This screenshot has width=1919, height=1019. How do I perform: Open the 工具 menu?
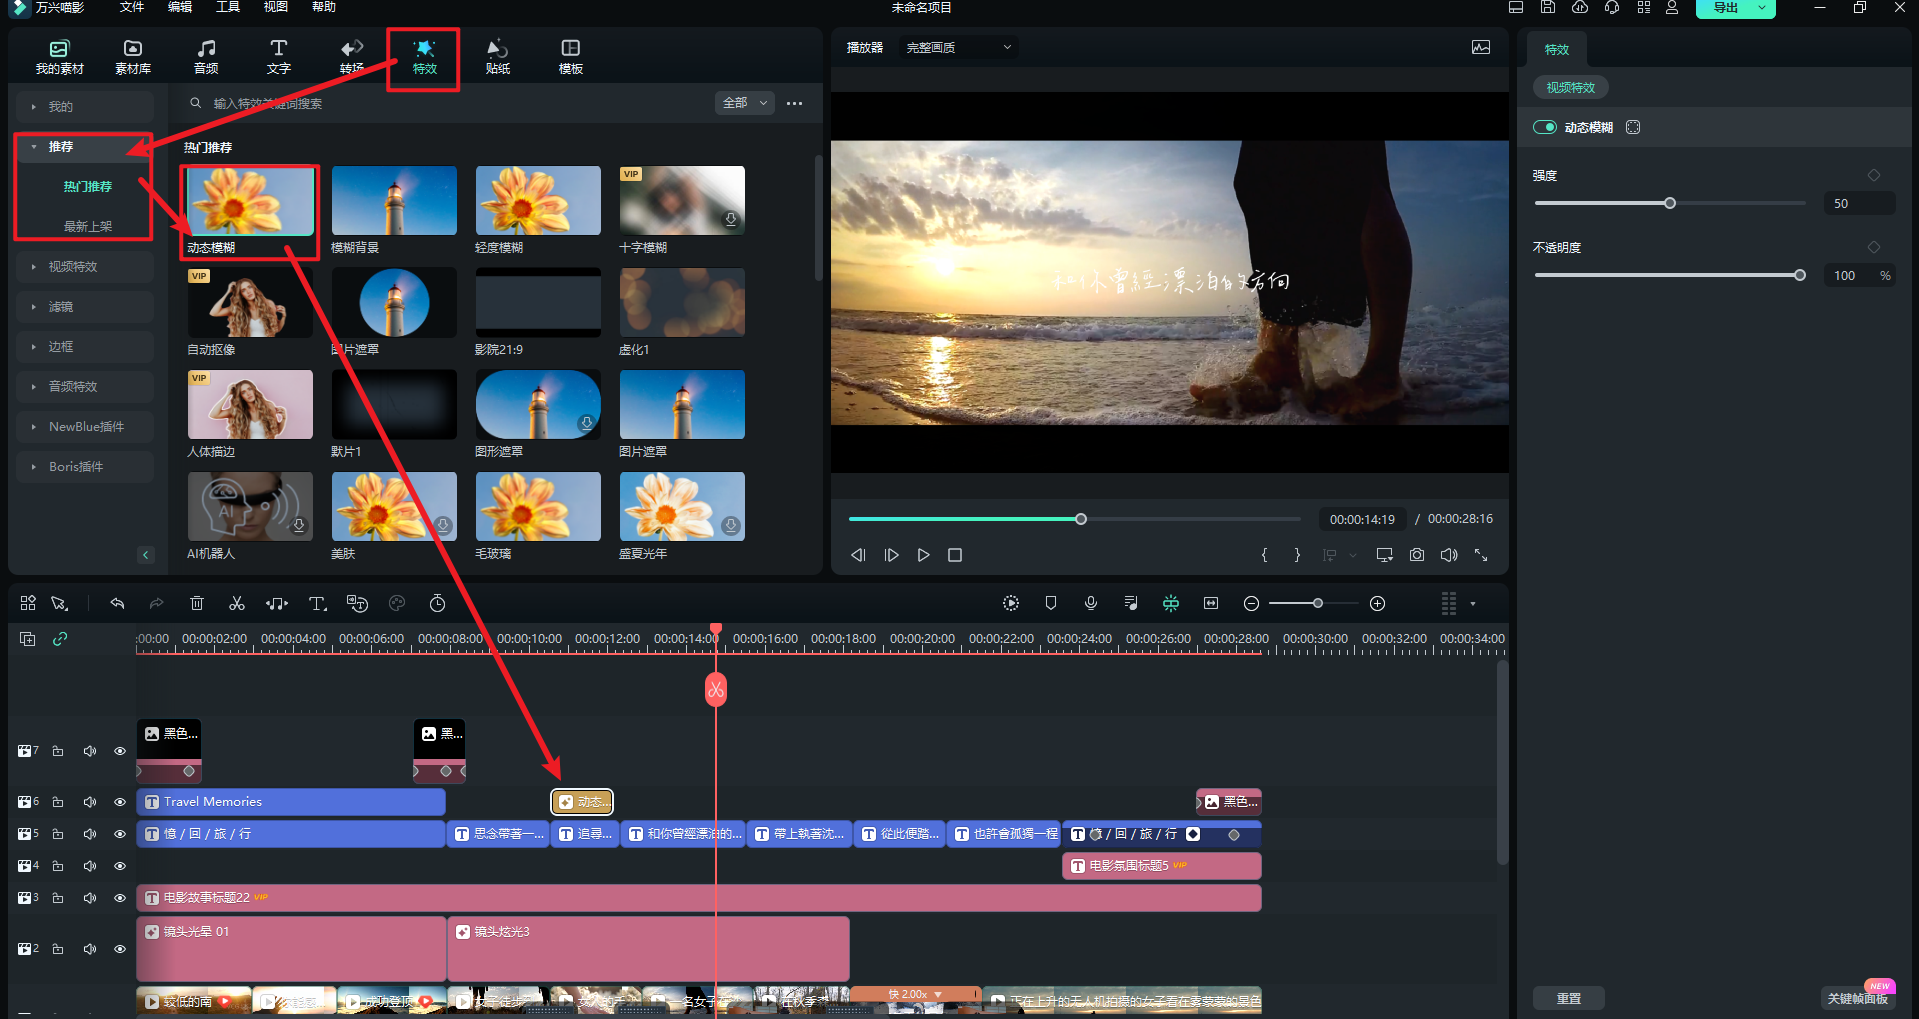(x=228, y=7)
